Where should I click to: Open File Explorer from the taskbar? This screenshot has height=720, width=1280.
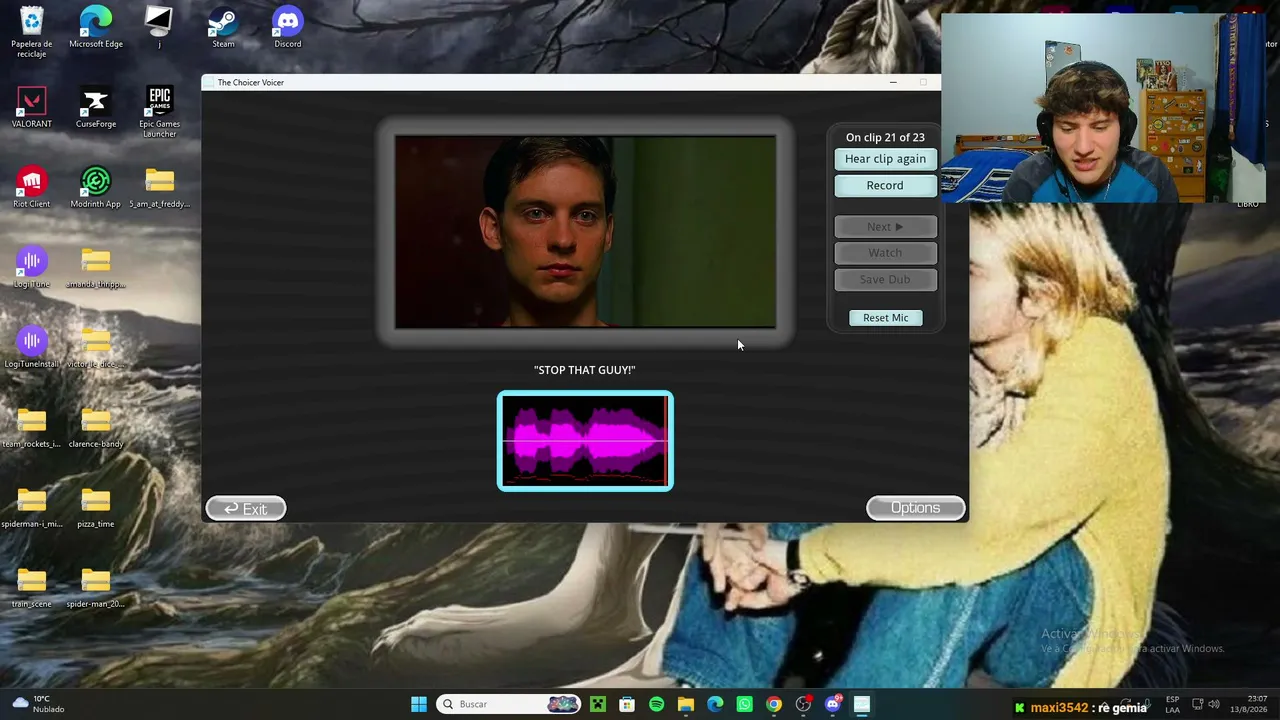[686, 704]
